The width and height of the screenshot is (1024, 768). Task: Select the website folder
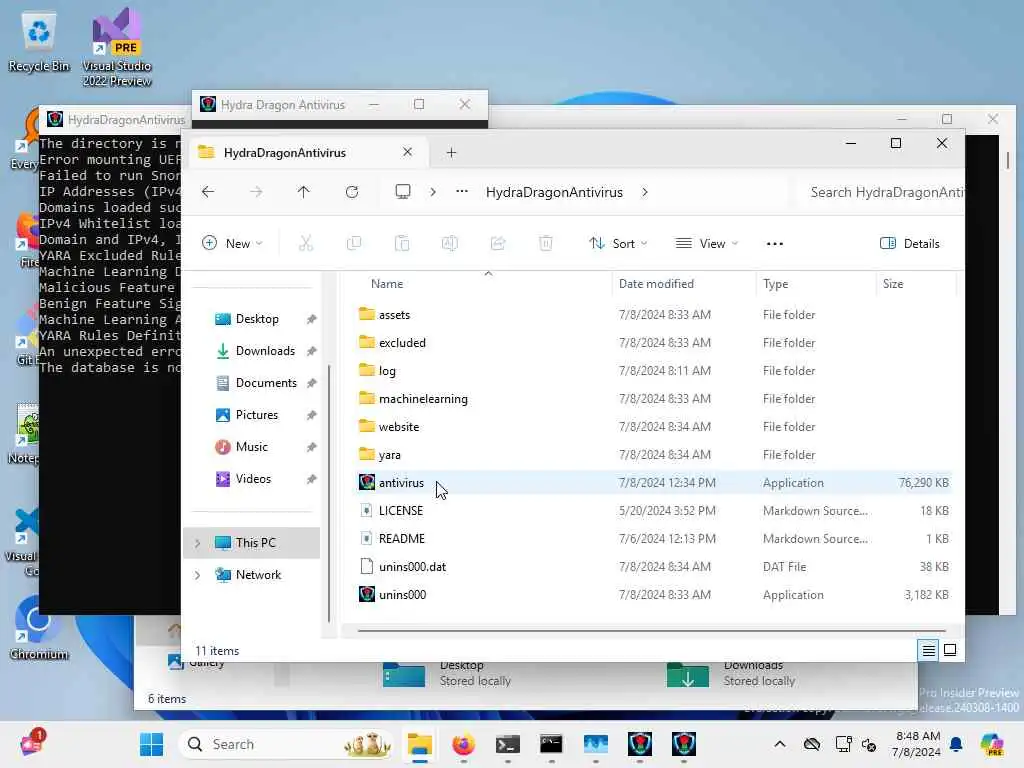398,427
